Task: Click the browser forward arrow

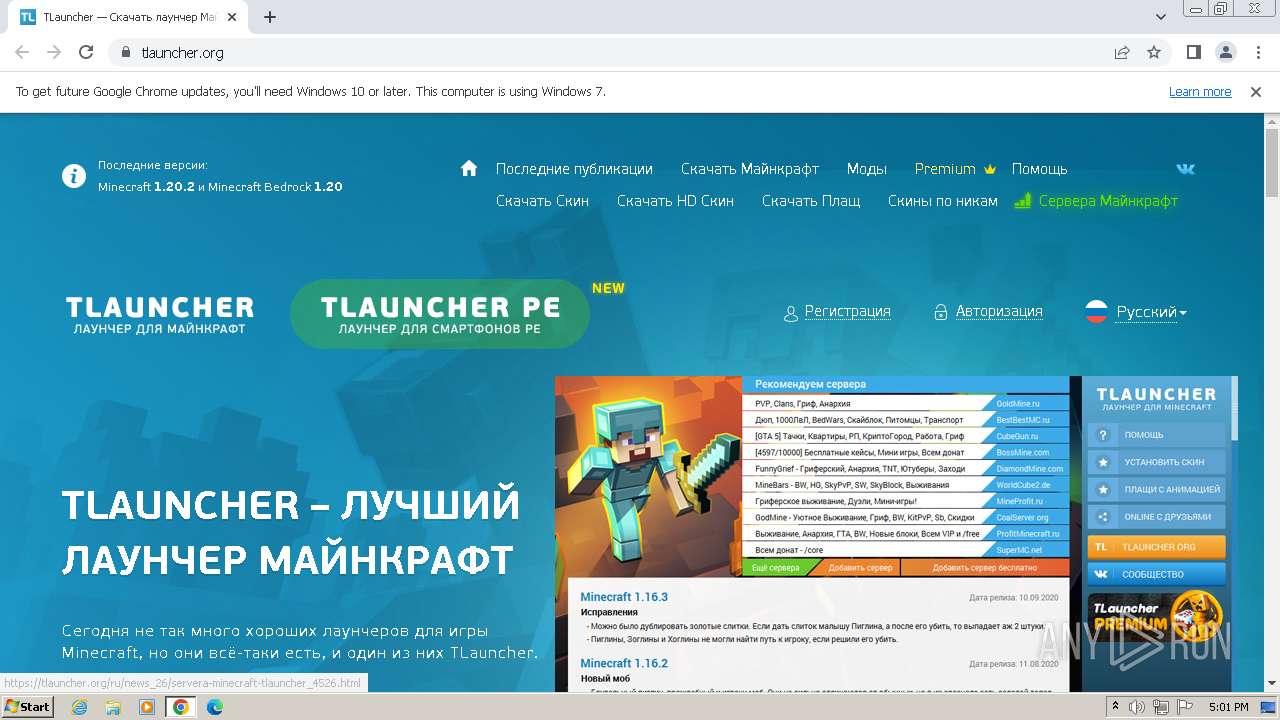Action: click(54, 52)
